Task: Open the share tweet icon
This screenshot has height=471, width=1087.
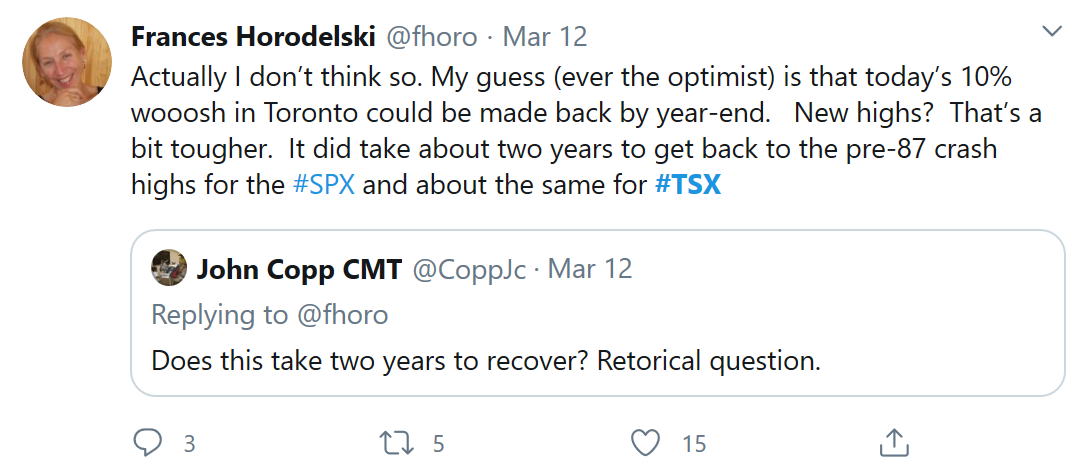Action: click(x=893, y=442)
